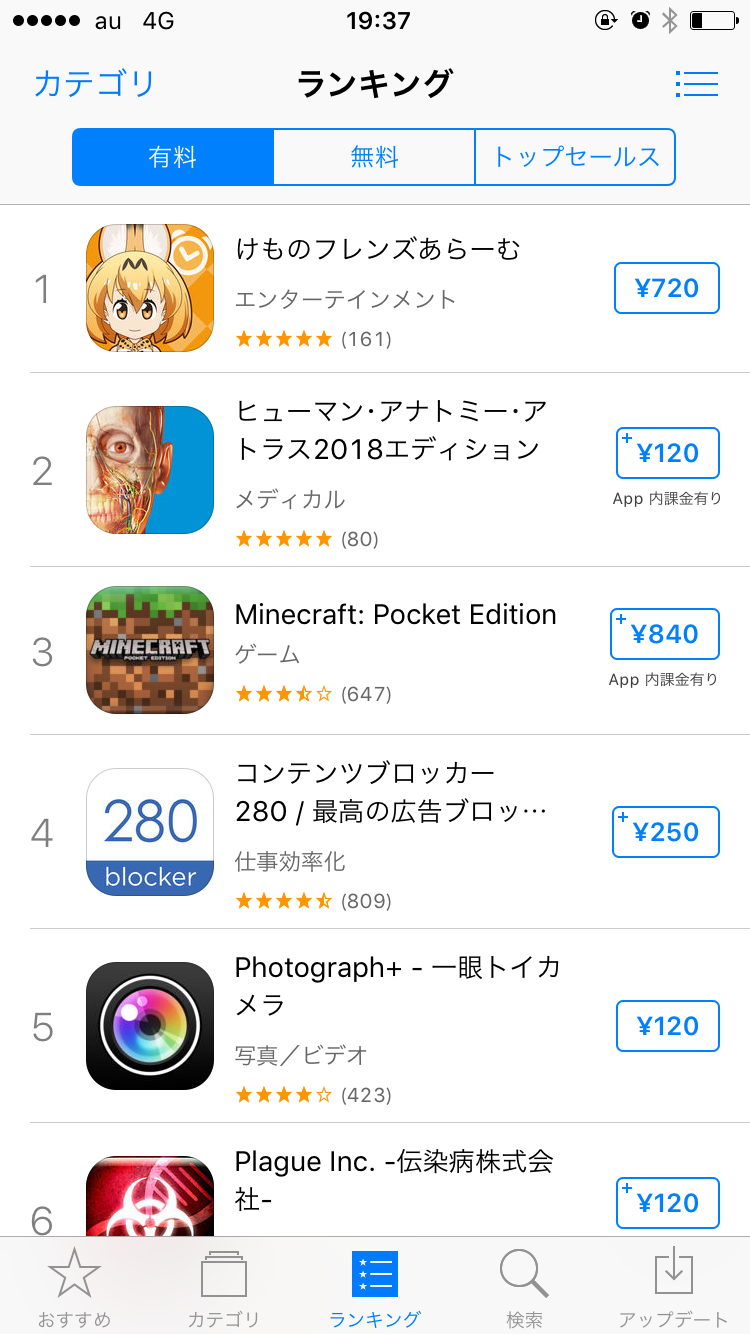Switch to the トップセールス segment
This screenshot has height=1334, width=750.
coord(575,157)
